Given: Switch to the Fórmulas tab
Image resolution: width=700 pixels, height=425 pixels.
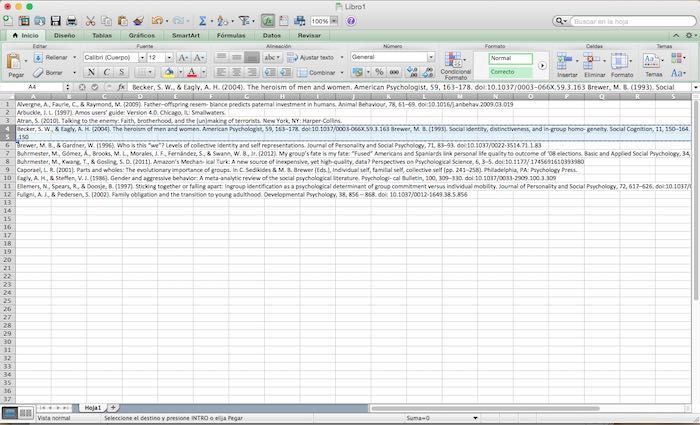Looking at the screenshot, I should 231,35.
